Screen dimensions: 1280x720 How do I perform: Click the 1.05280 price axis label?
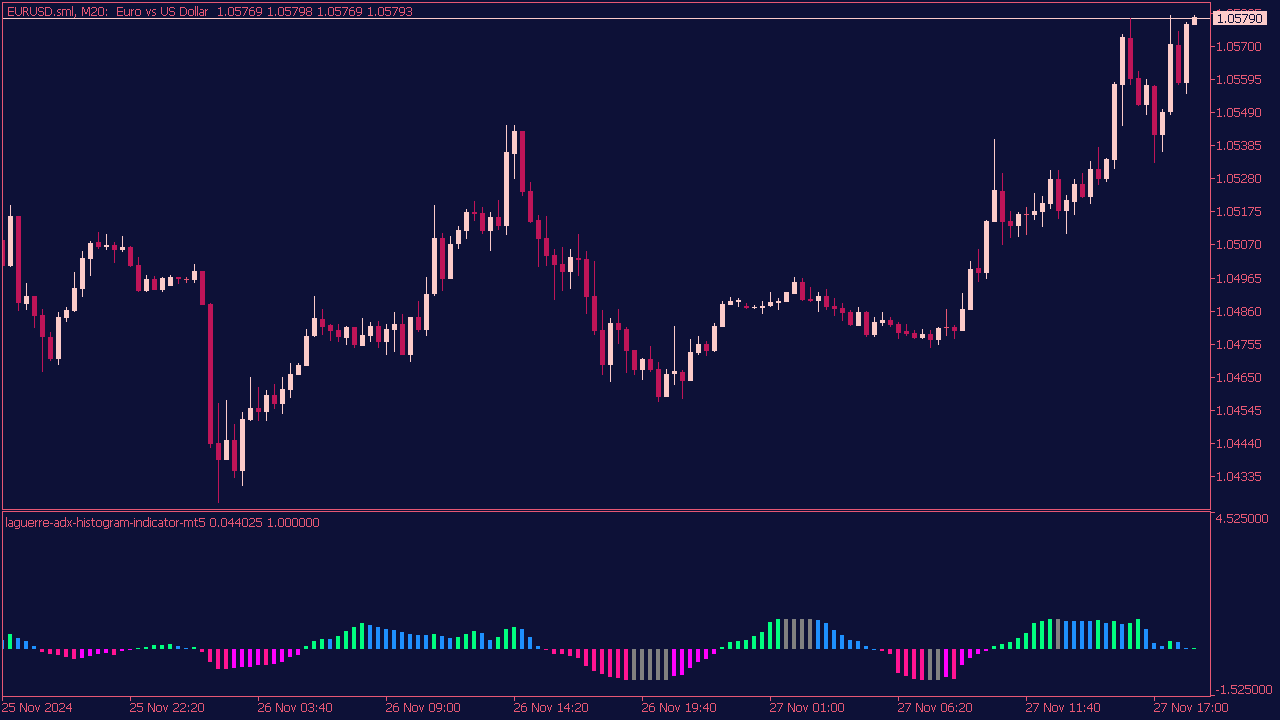1238,178
